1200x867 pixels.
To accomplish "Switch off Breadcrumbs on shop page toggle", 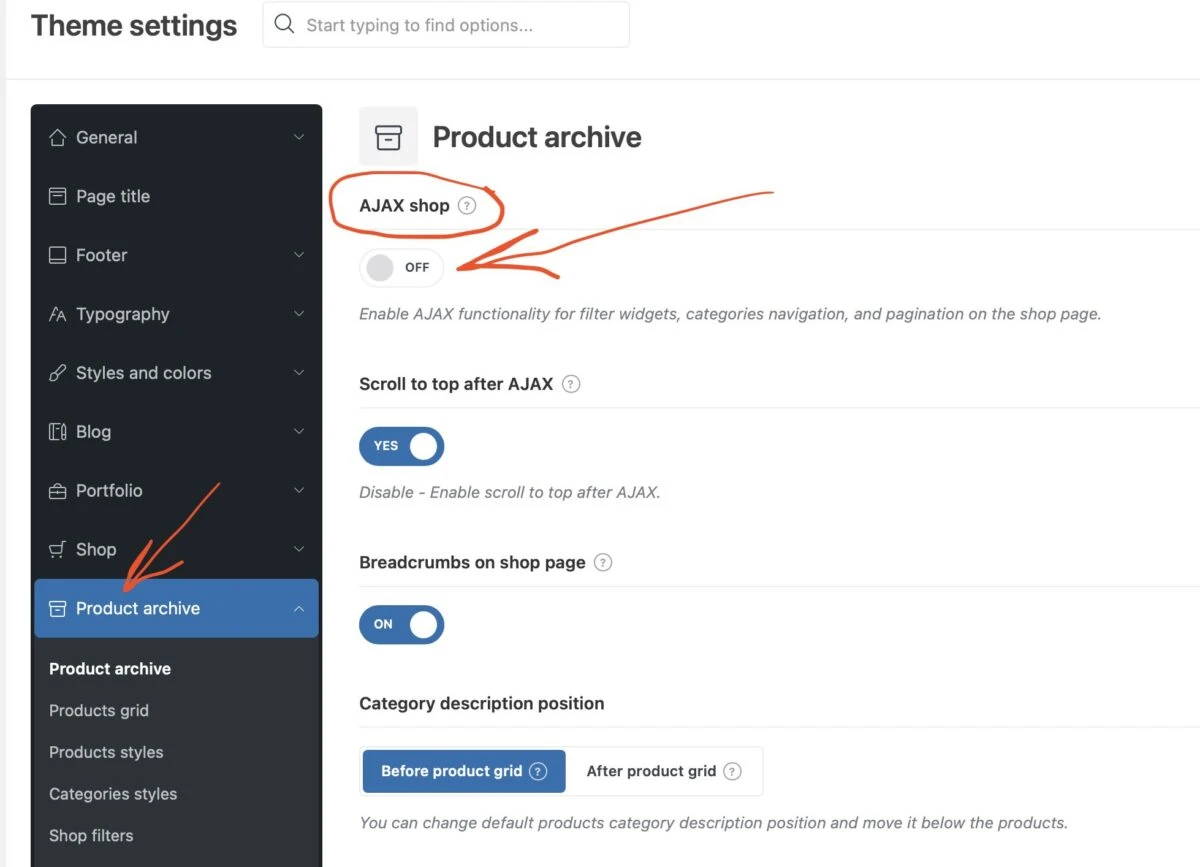I will (x=401, y=624).
